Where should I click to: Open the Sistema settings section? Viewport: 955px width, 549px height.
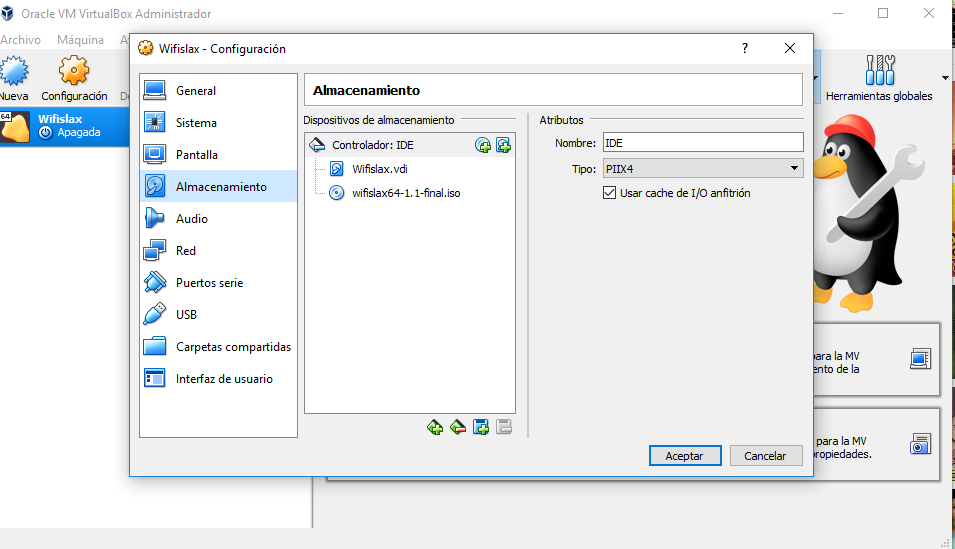point(196,123)
